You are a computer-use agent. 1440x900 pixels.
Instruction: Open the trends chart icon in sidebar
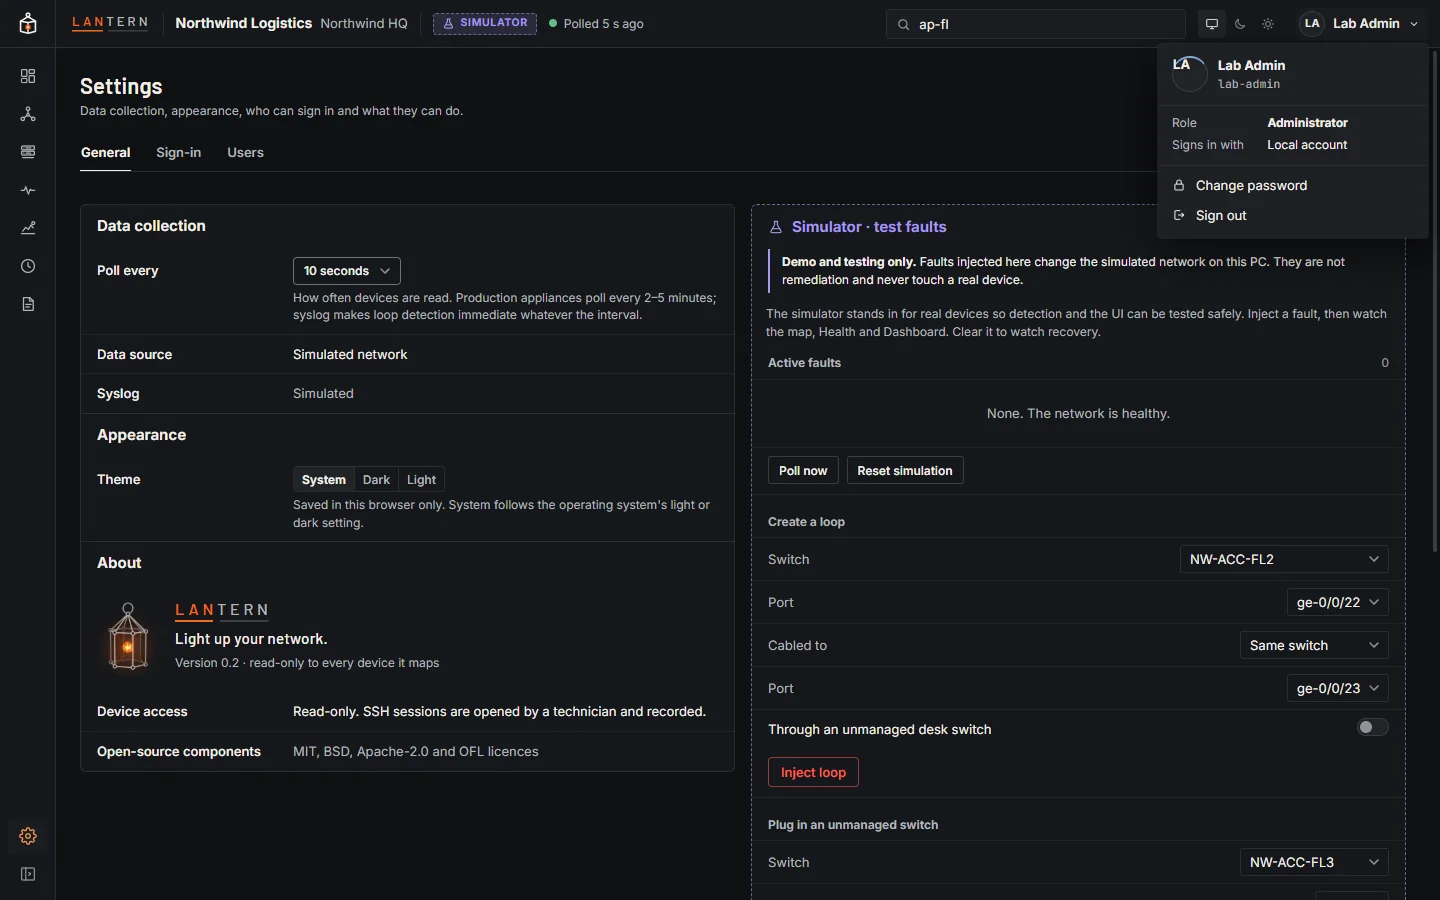(28, 228)
